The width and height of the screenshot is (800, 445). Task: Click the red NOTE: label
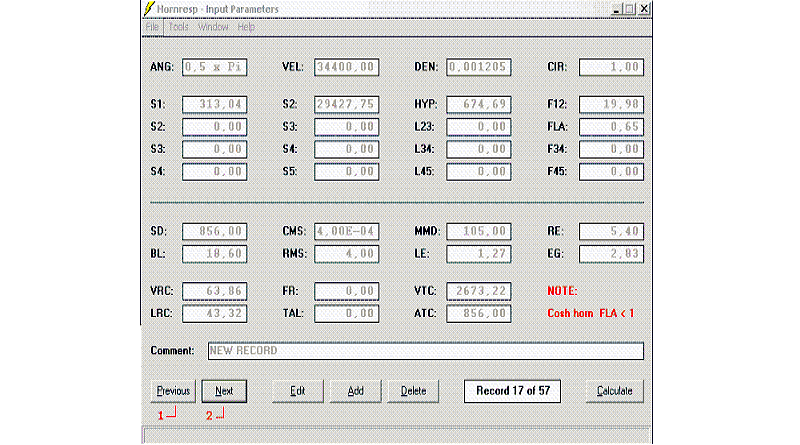562,291
